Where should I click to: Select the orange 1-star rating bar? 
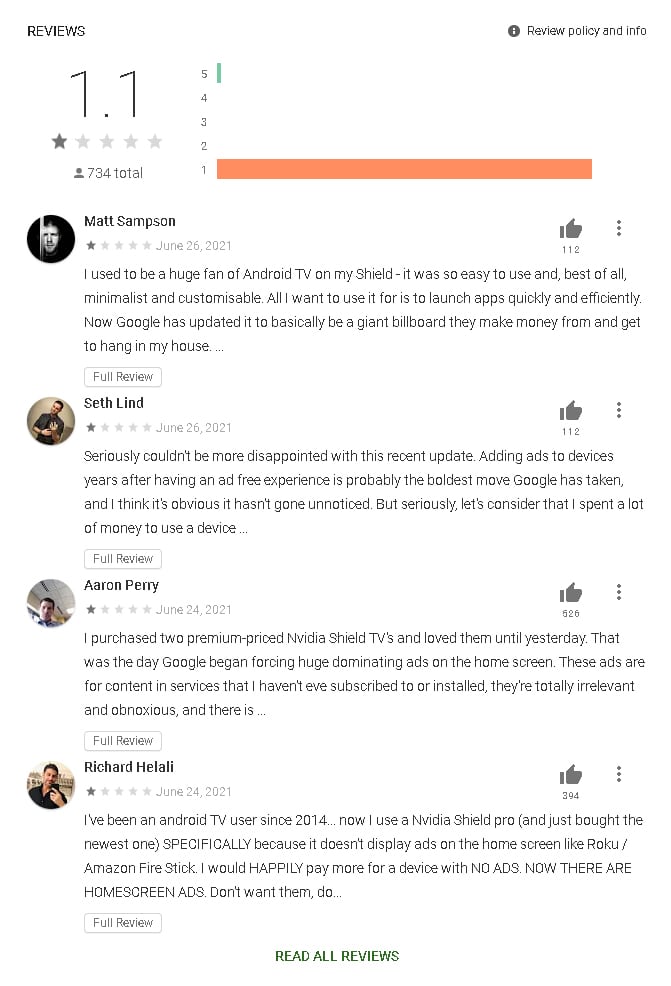pyautogui.click(x=404, y=169)
